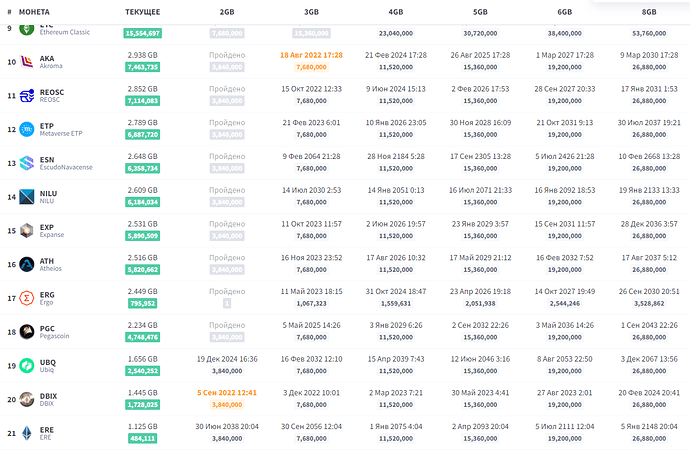Image resolution: width=690 pixels, height=450 pixels.
Task: Open the ETP coin name link
Action: pyautogui.click(x=47, y=126)
